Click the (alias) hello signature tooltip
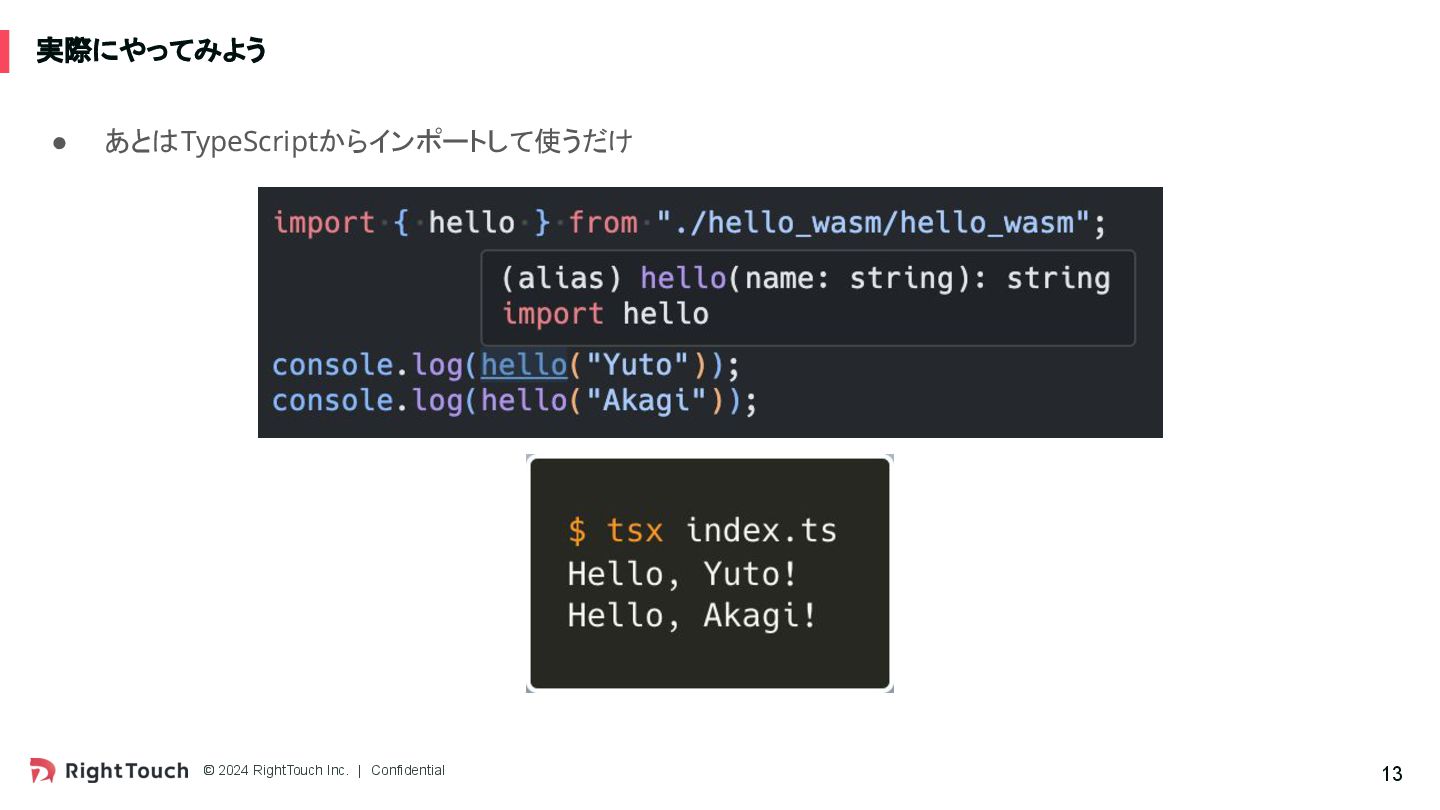Image resolution: width=1440 pixels, height=810 pixels. (806, 279)
